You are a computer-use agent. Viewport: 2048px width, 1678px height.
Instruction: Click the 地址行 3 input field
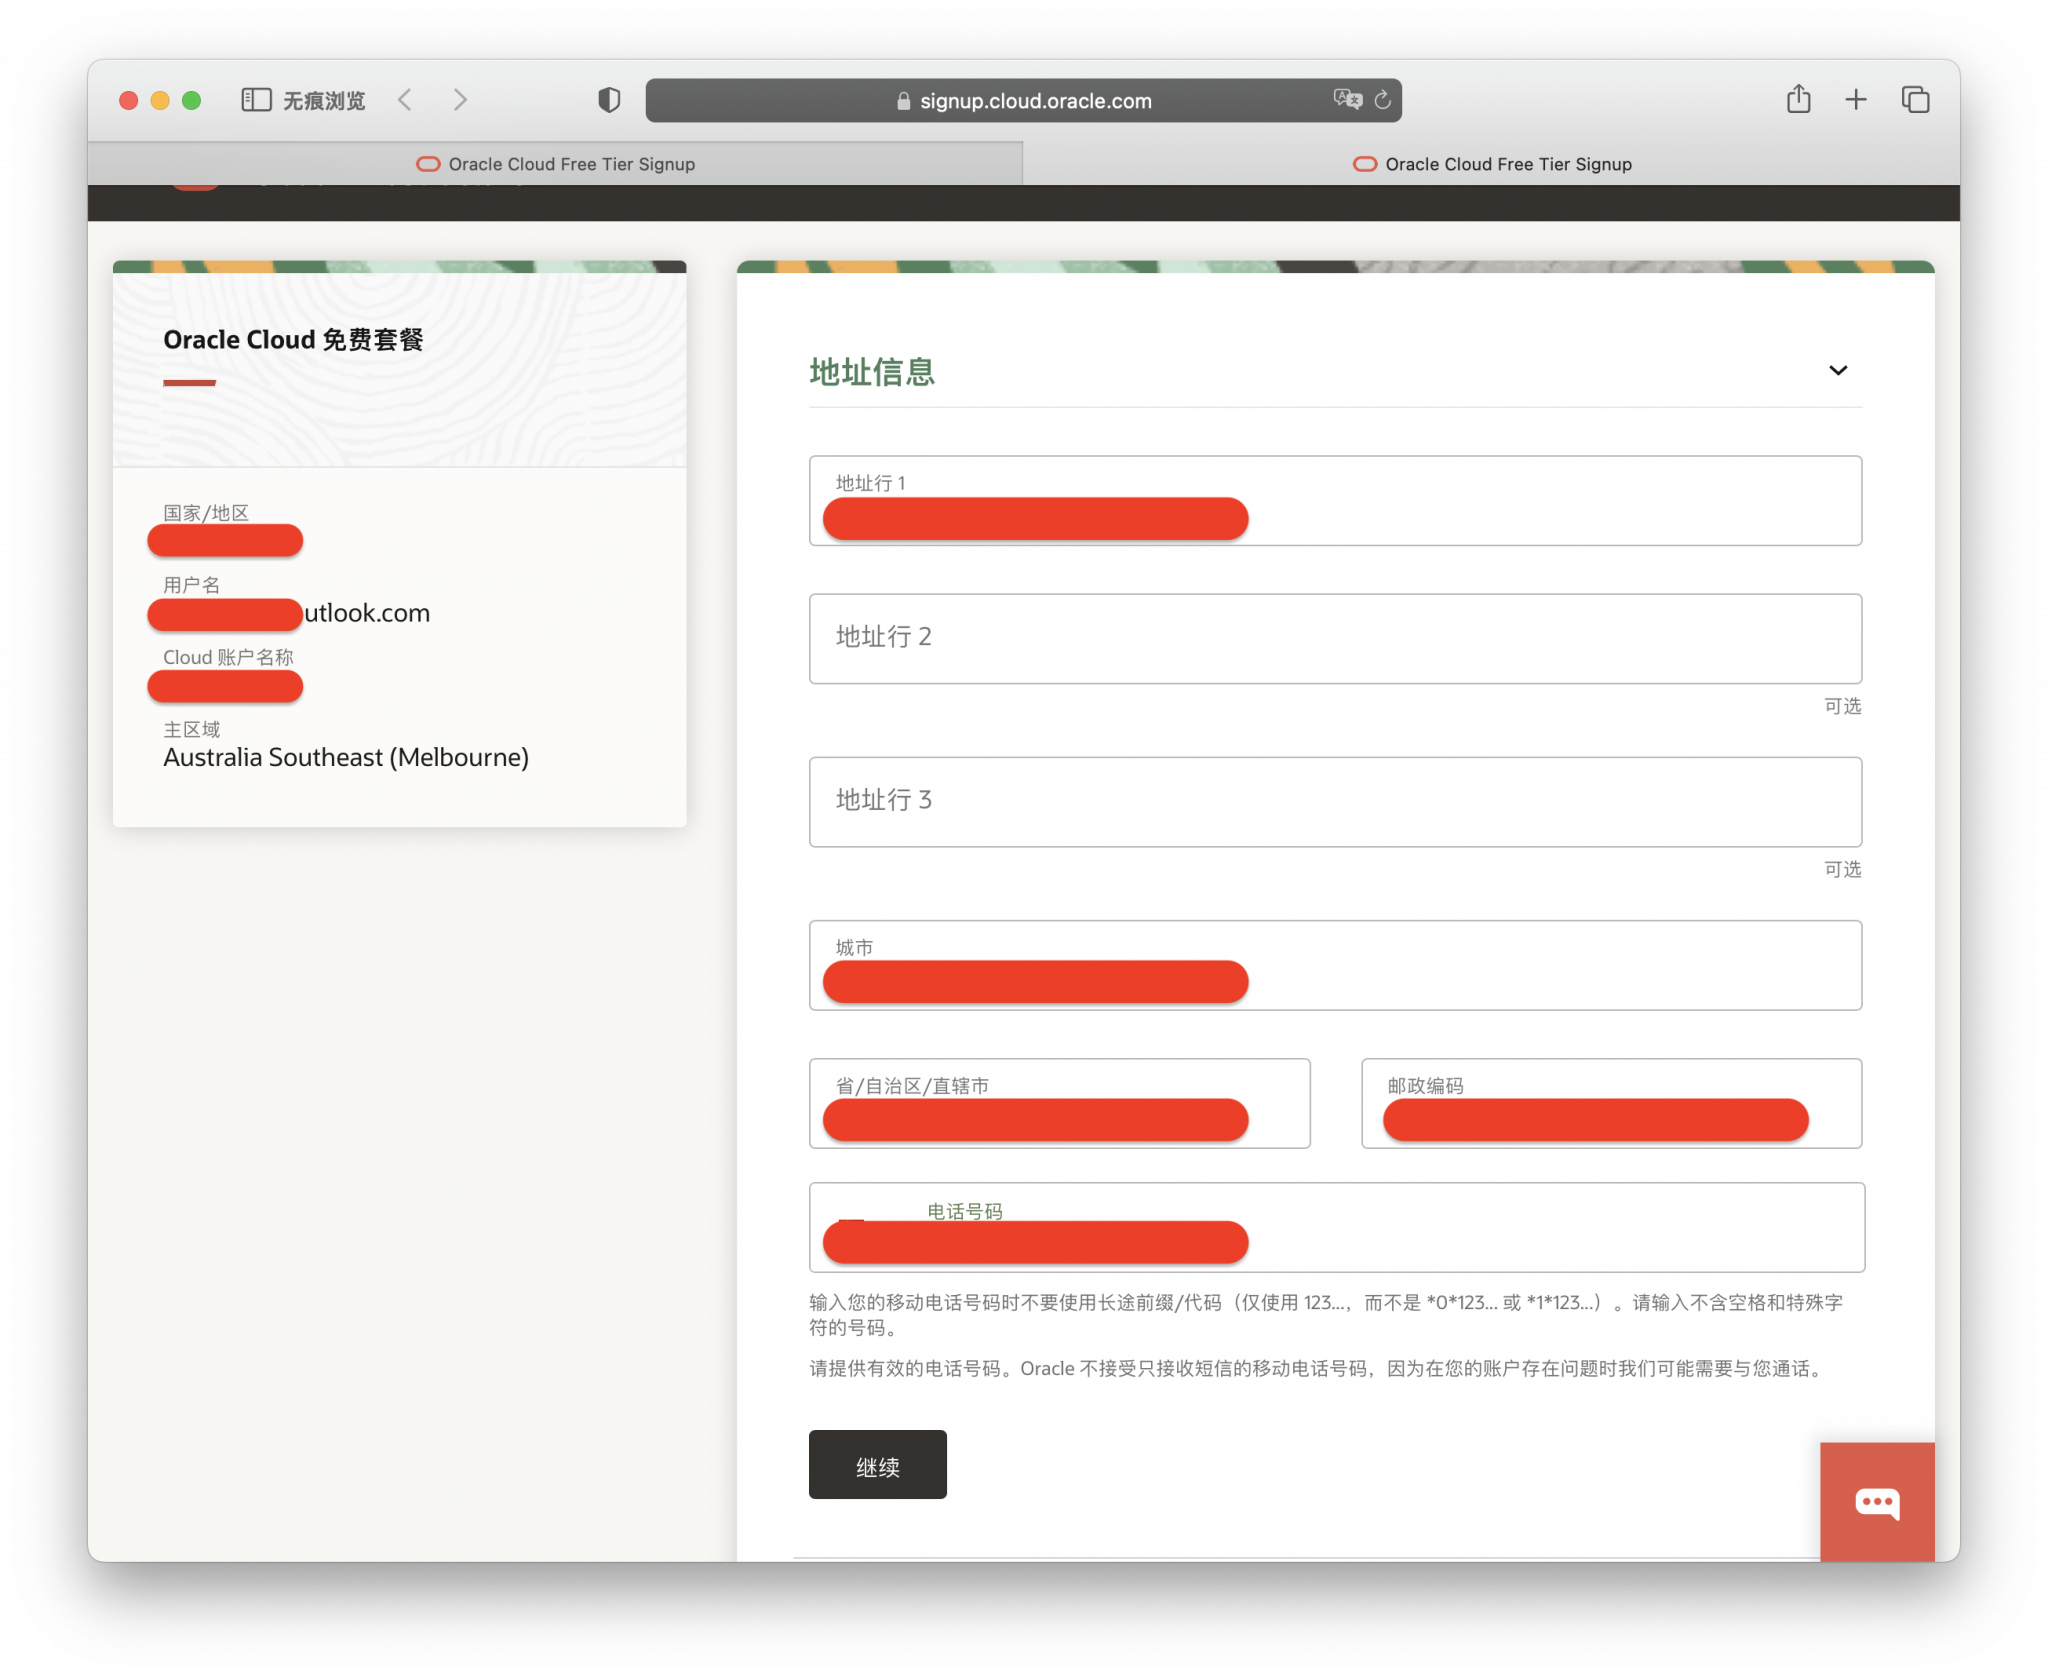coord(1335,802)
